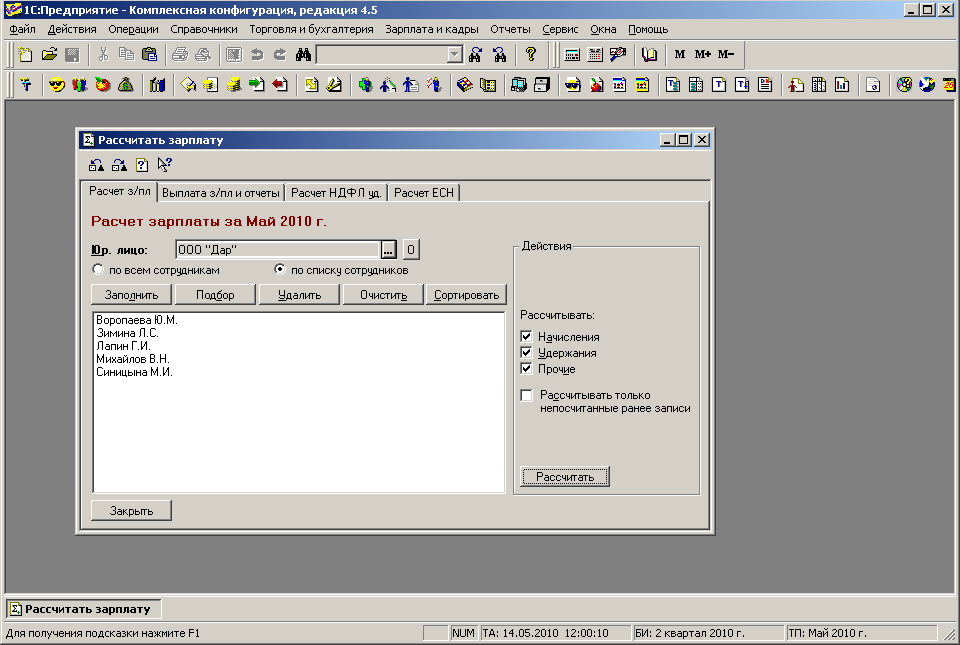Uncheck the Начисления checkbox

coord(527,337)
